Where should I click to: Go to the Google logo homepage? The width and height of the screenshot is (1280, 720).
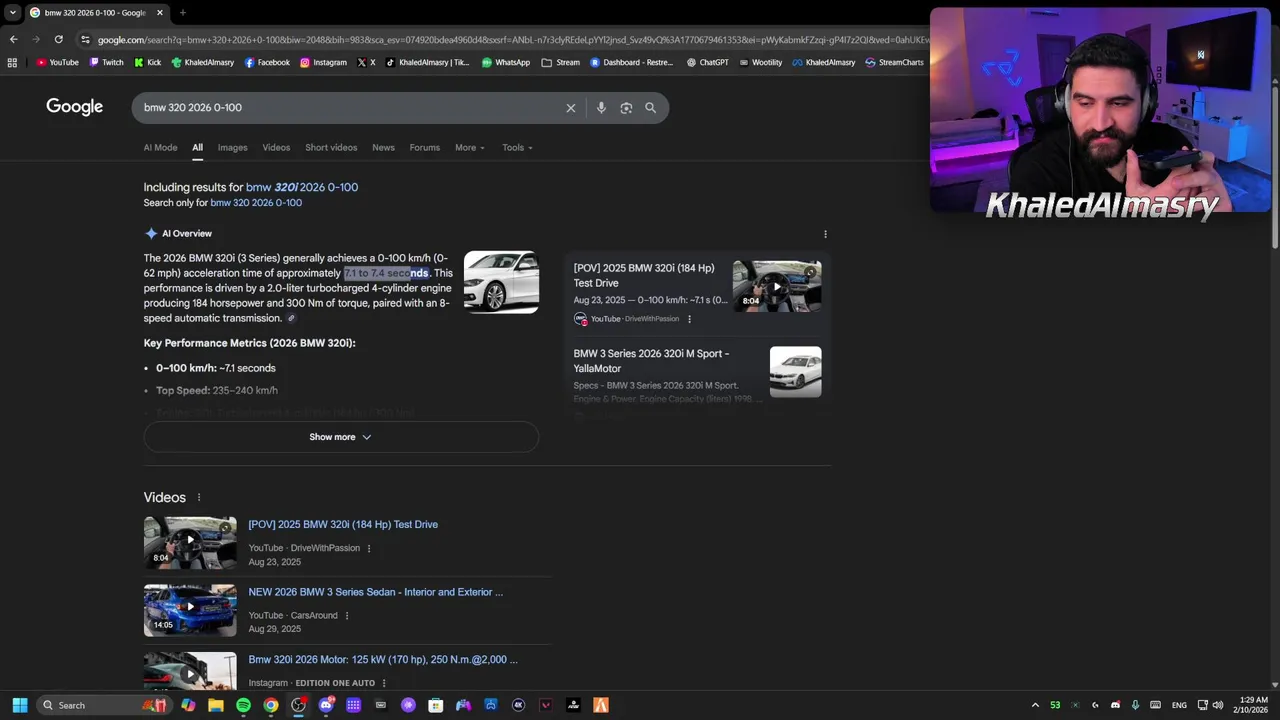[74, 107]
